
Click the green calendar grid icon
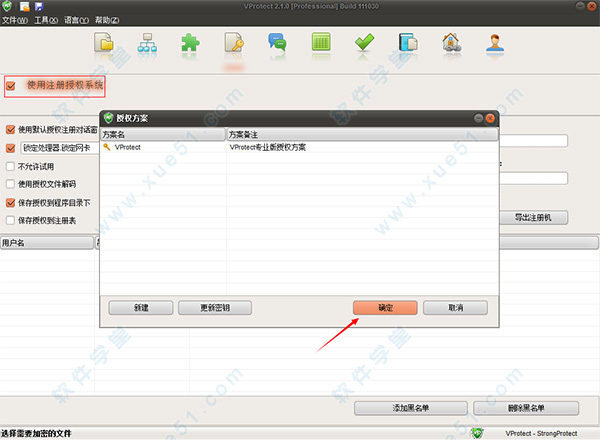coord(321,42)
